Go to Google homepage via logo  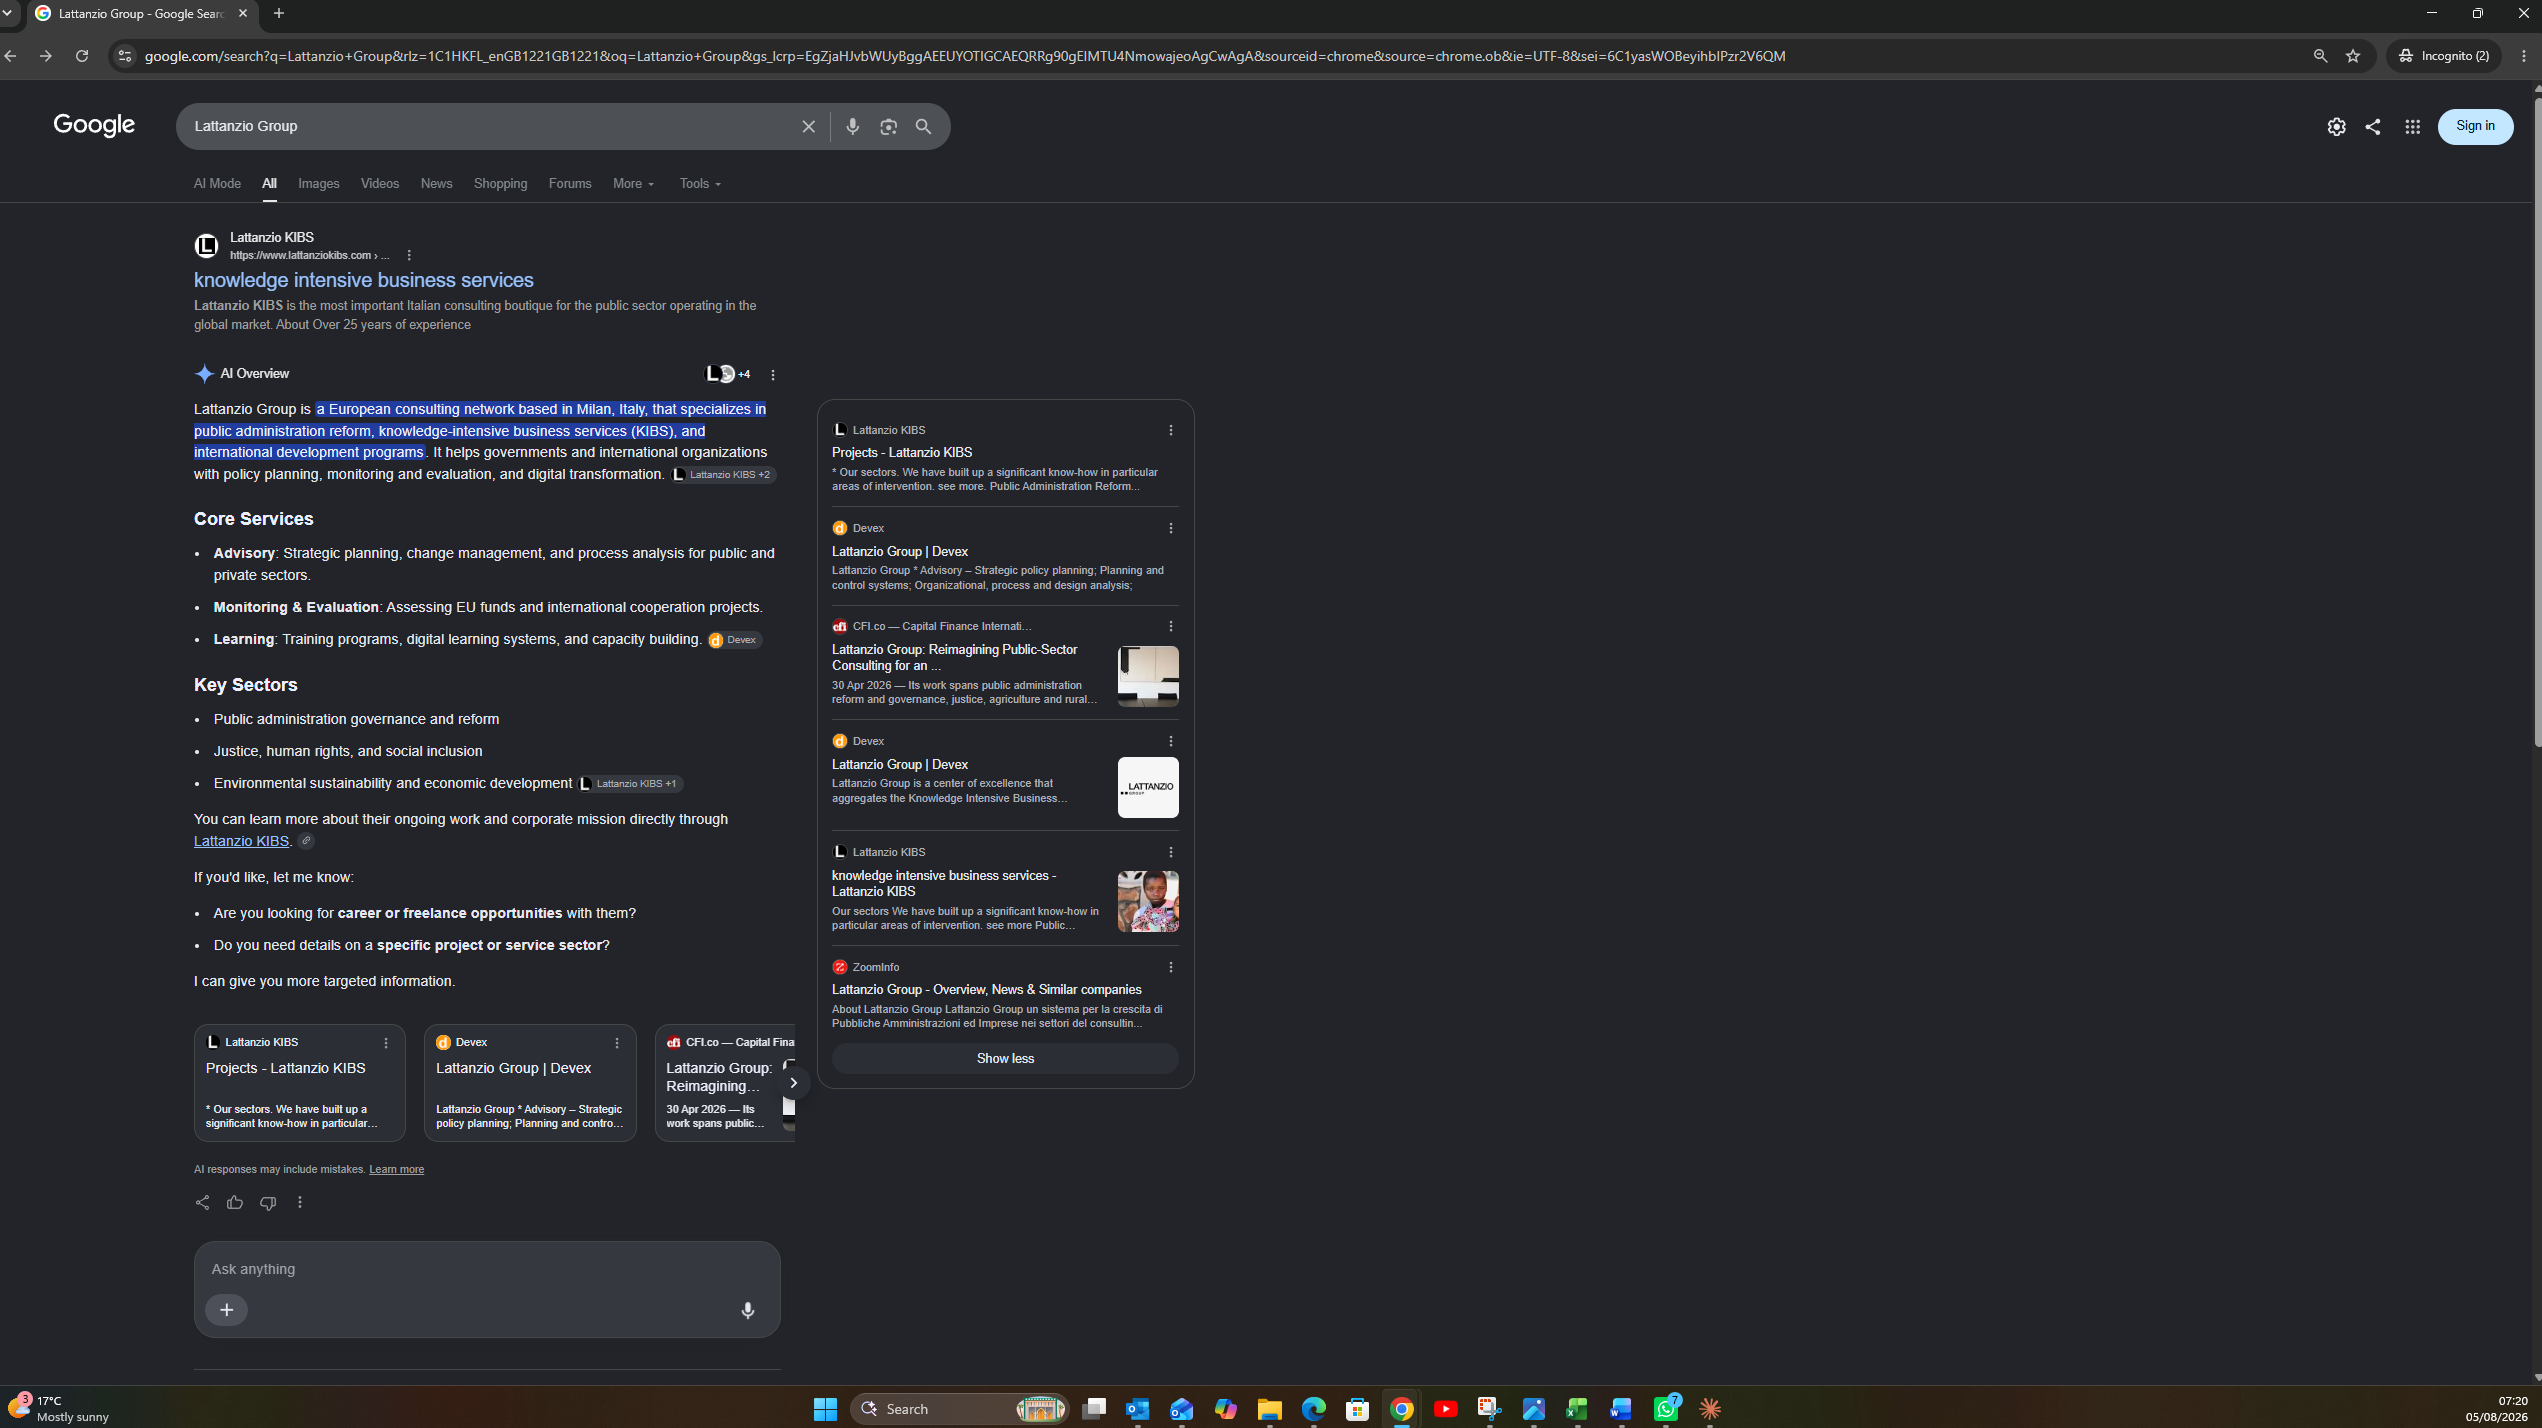pyautogui.click(x=94, y=126)
